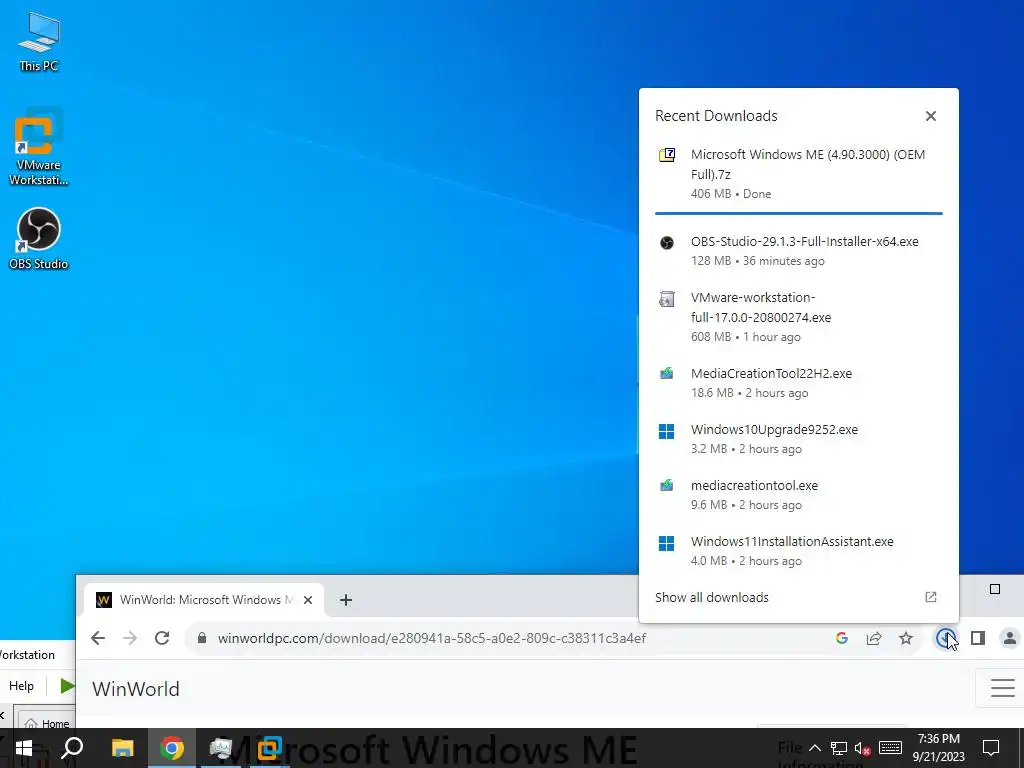Click the Windows10Upgrade9252 file icon

coord(666,431)
